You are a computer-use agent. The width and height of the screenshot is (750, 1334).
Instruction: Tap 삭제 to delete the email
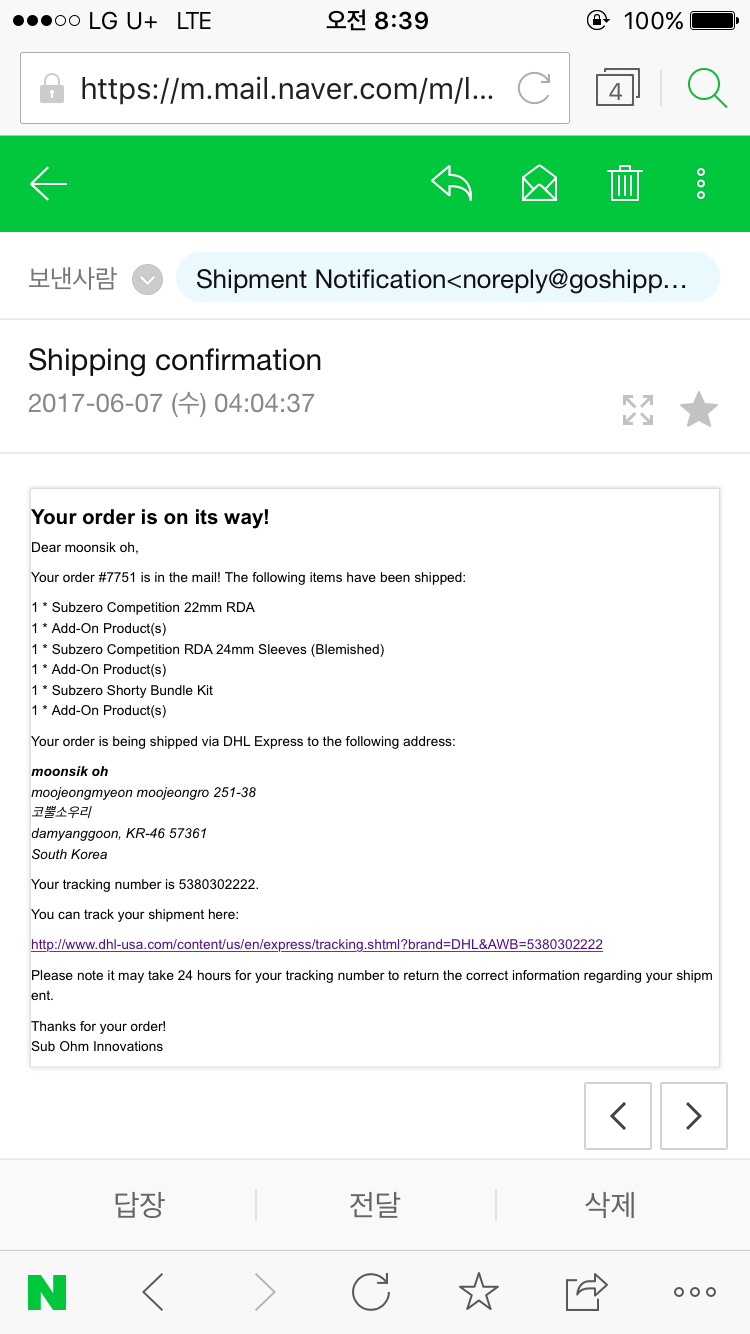pos(610,1204)
